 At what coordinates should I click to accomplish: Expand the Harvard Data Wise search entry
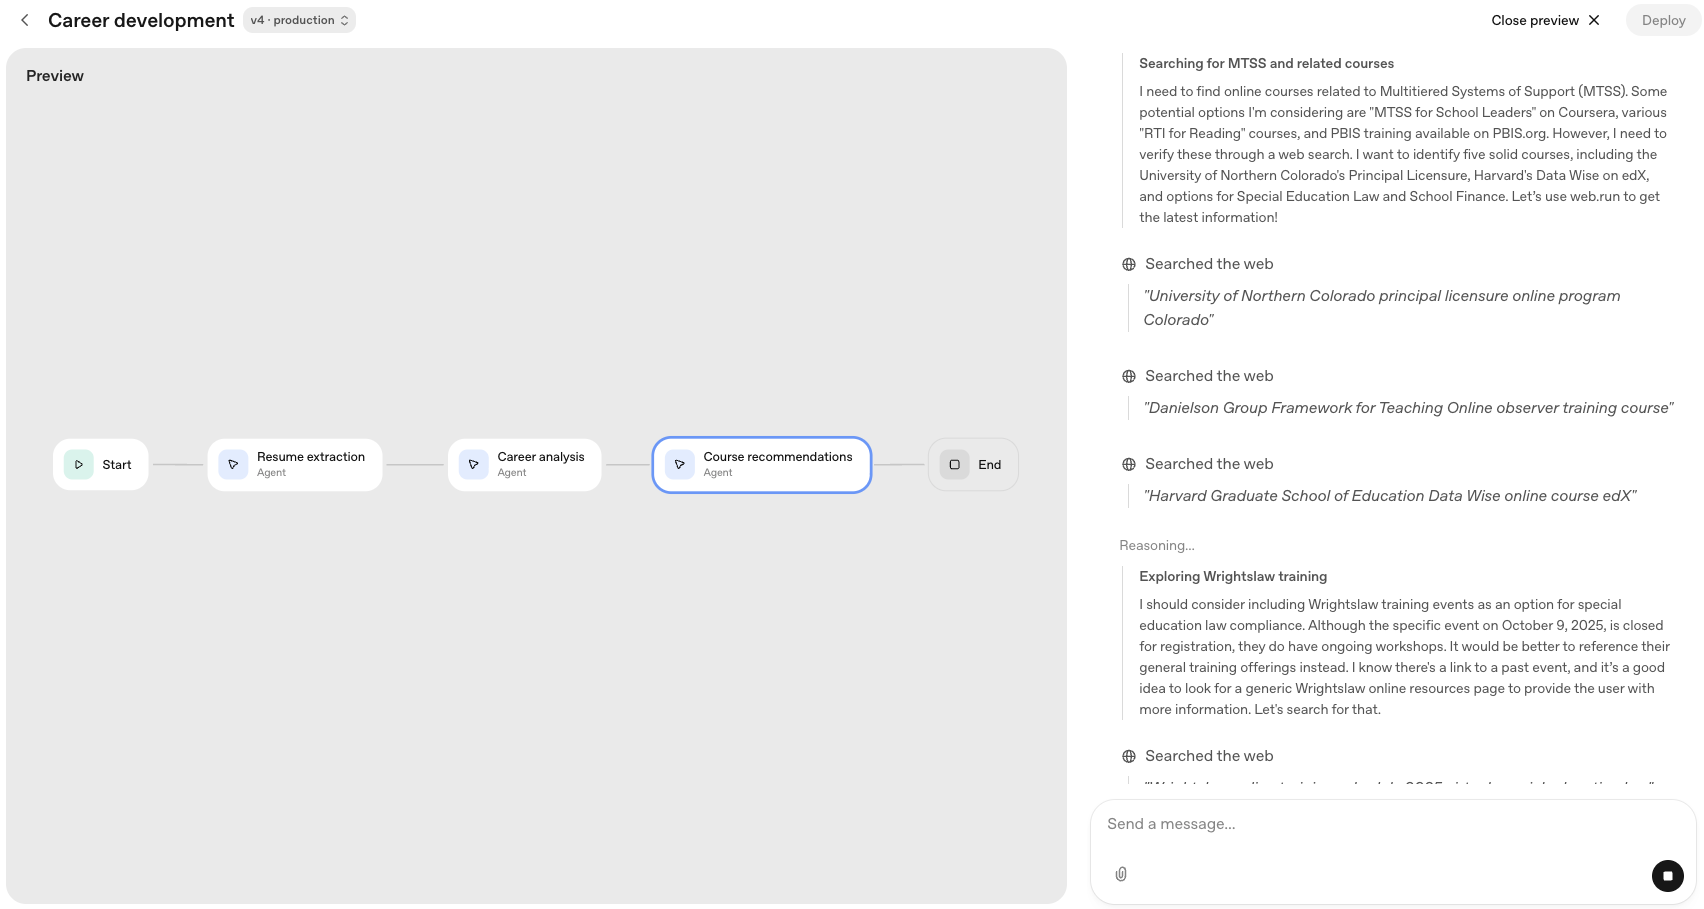coord(1209,464)
